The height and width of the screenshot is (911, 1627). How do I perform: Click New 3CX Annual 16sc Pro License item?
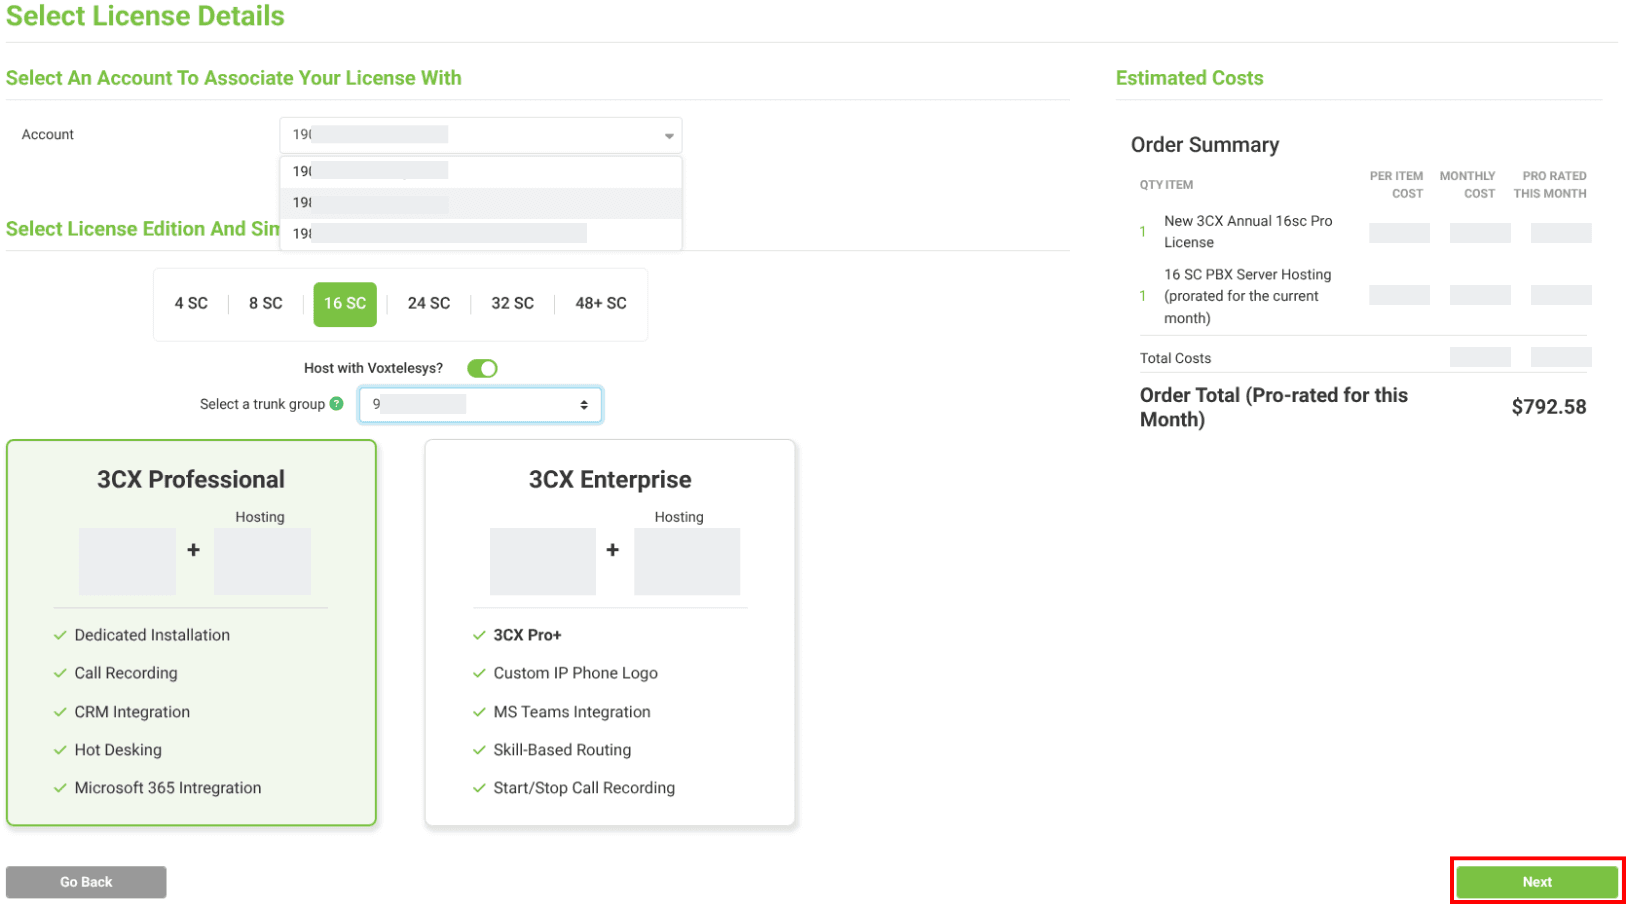pos(1248,232)
